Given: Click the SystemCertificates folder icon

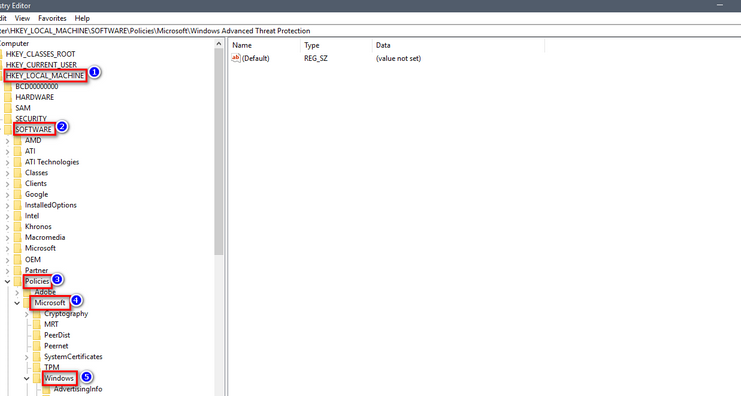Looking at the screenshot, I should click(x=37, y=357).
